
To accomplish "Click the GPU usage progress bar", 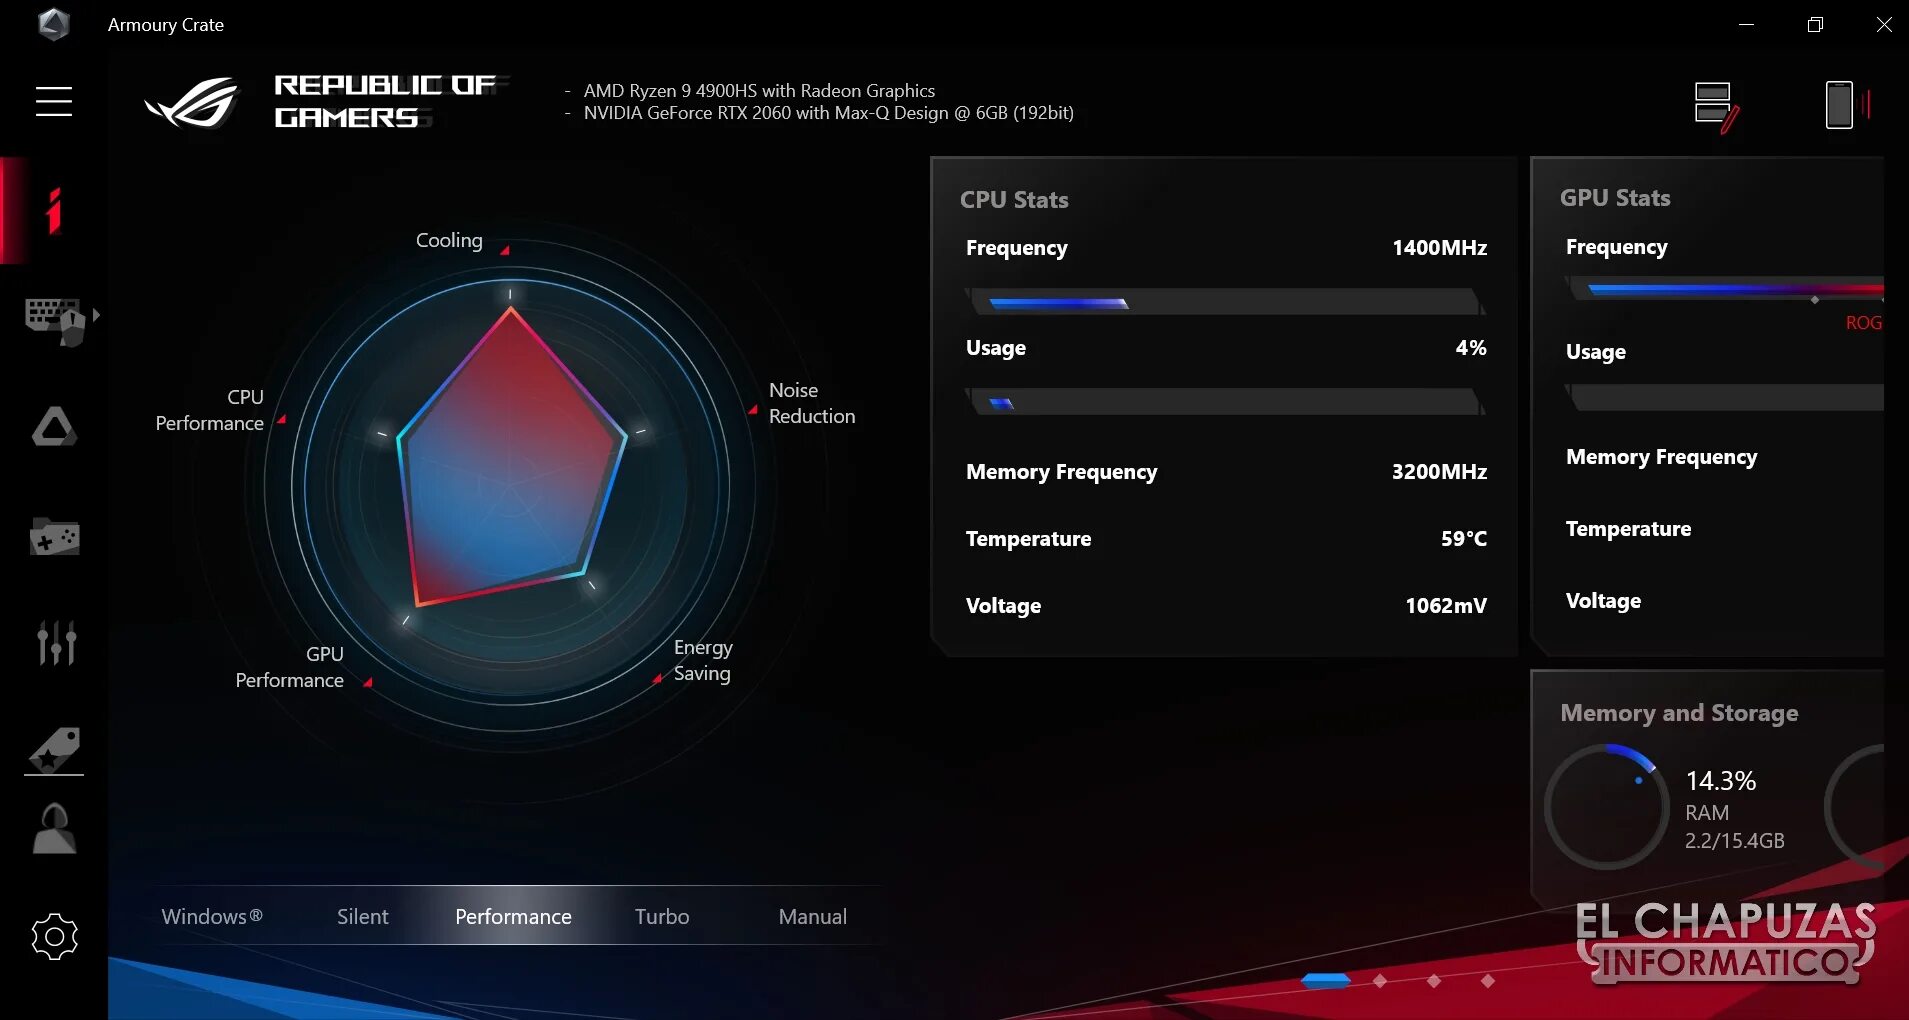I will click(x=1725, y=398).
